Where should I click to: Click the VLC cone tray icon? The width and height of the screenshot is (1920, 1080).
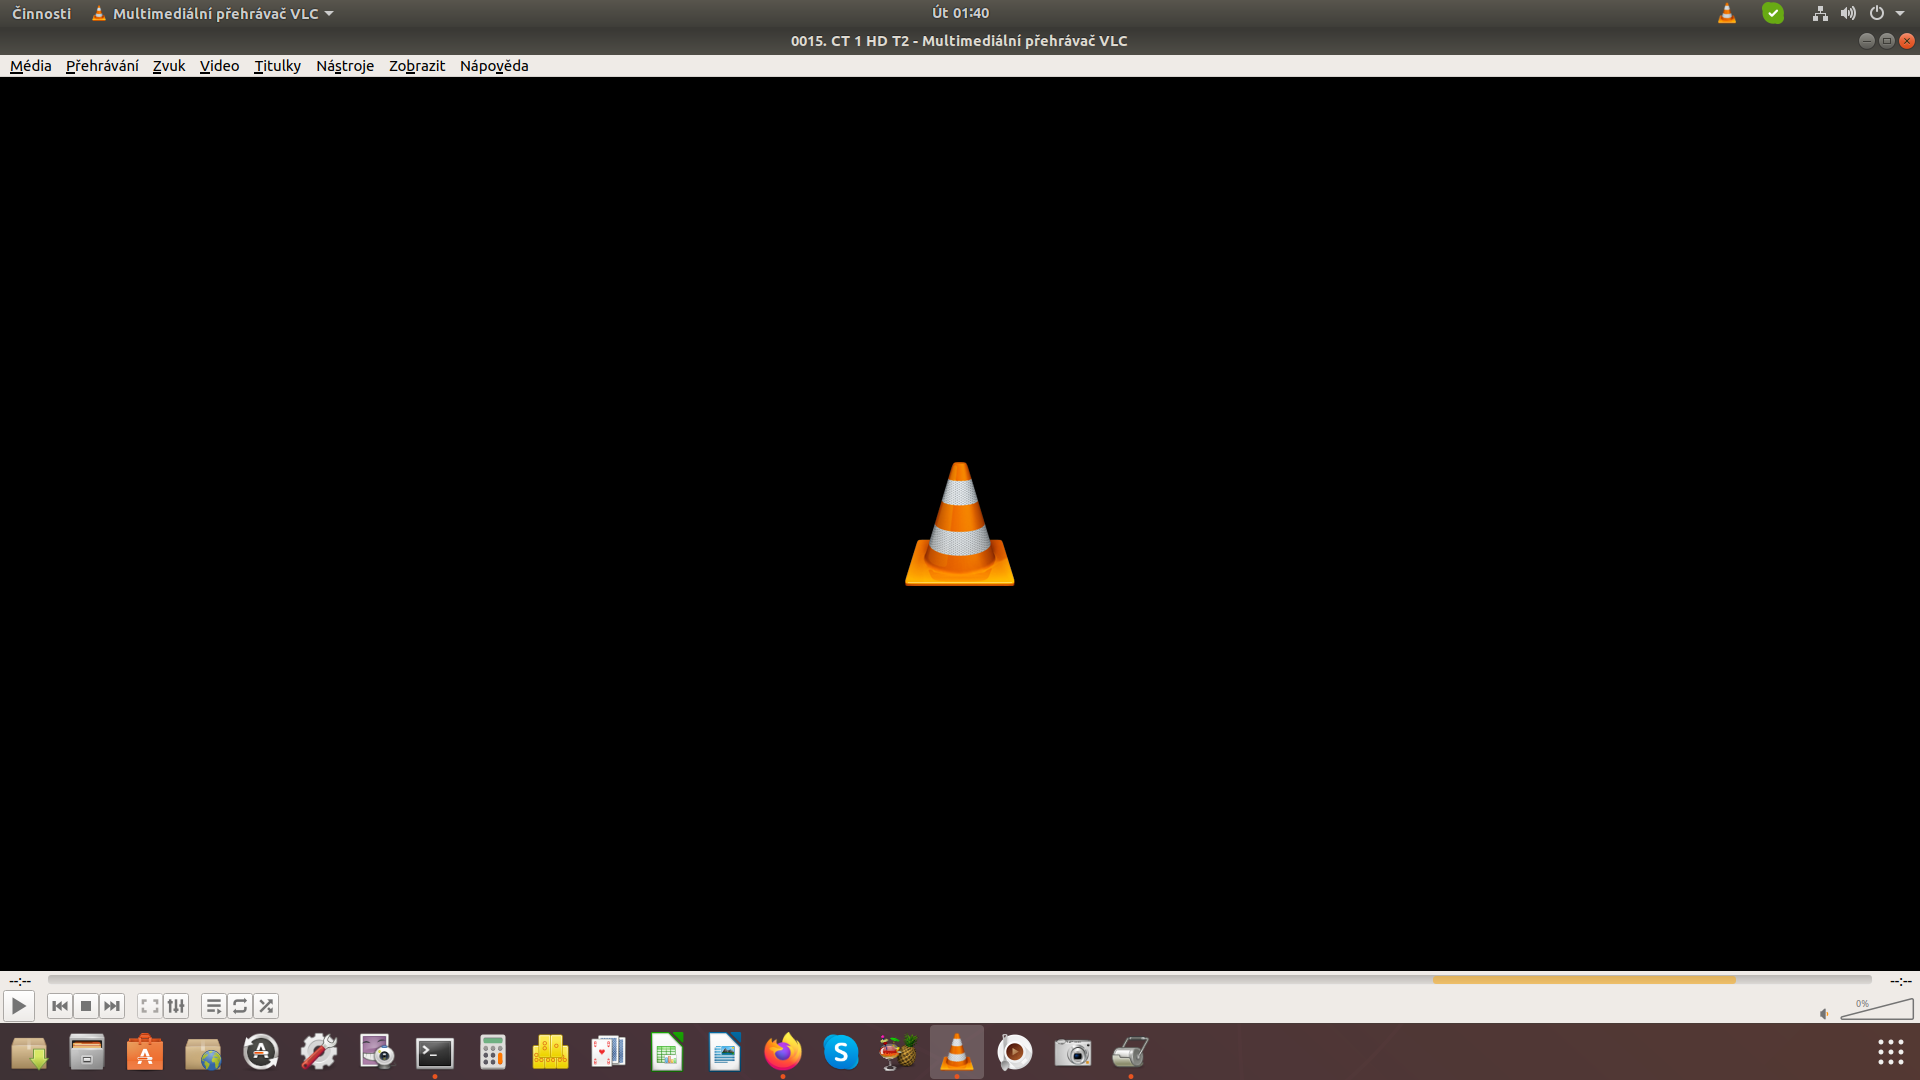[1727, 13]
